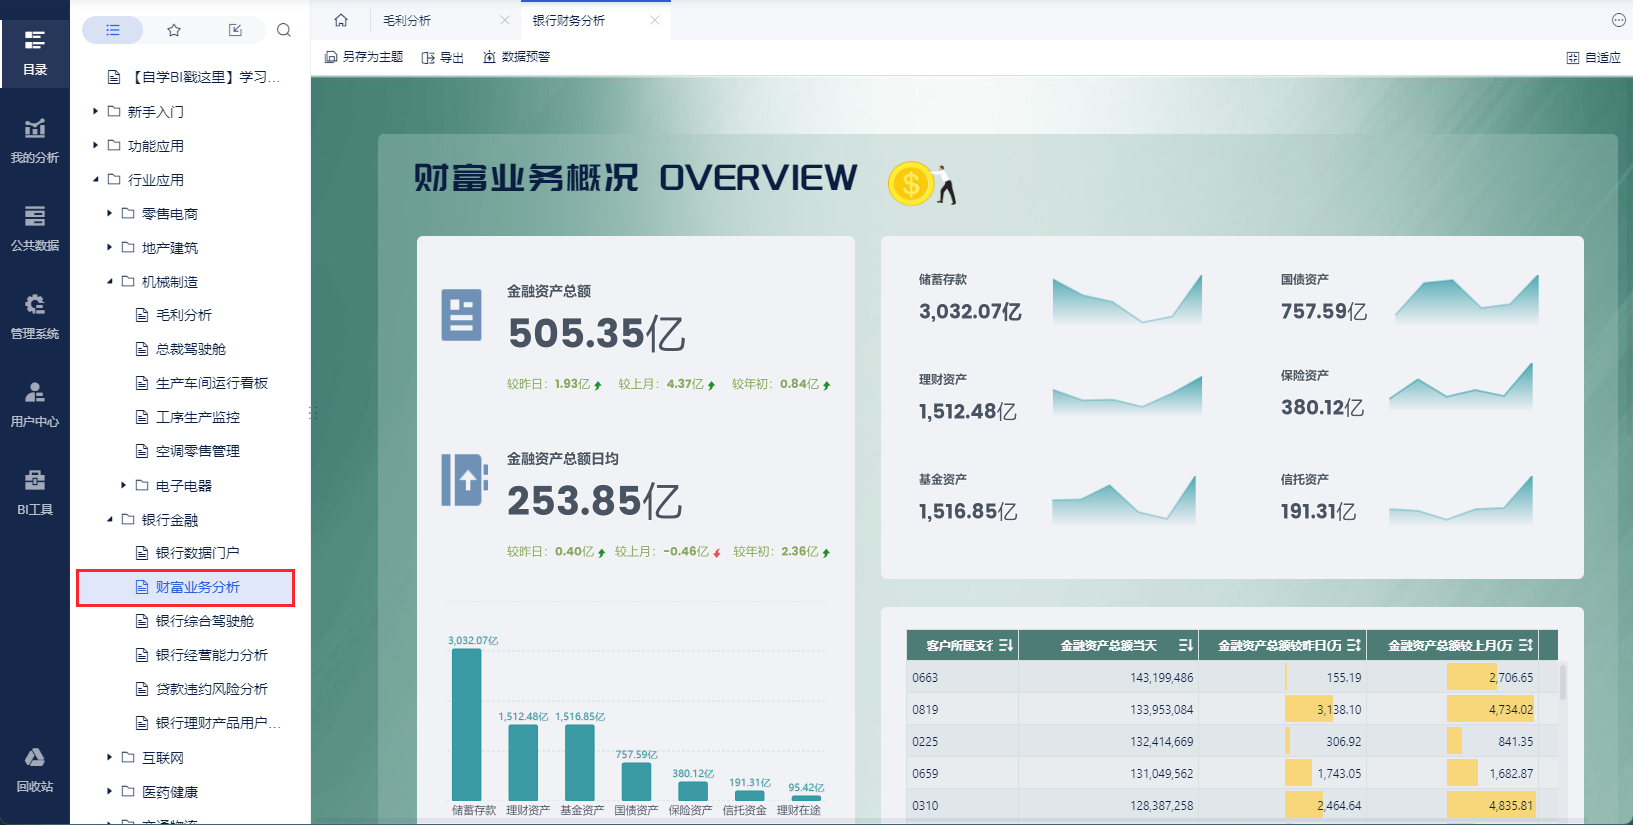Switch to the favorites star view
Screen dimensions: 1633x825
[x=174, y=30]
